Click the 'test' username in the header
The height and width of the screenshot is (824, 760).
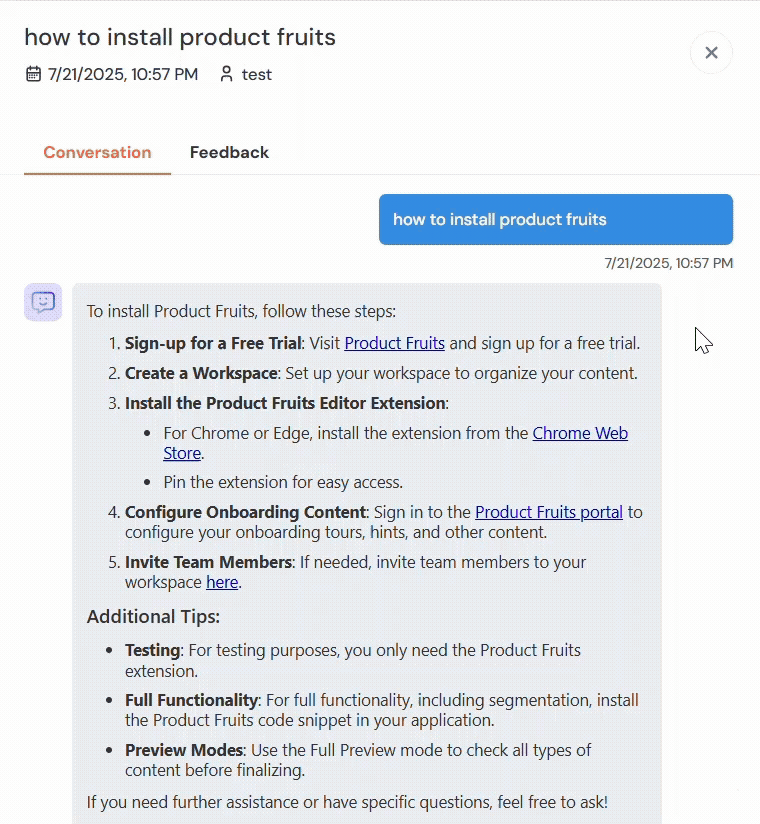click(257, 74)
